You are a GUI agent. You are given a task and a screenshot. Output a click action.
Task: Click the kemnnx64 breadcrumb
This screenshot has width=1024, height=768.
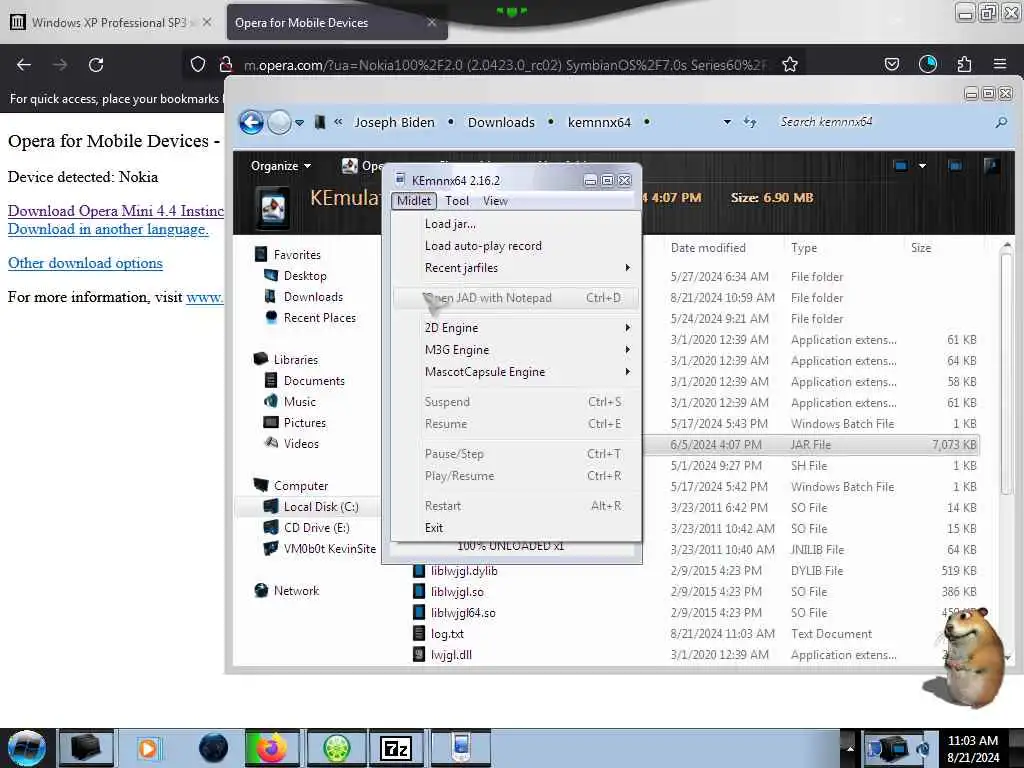click(599, 122)
